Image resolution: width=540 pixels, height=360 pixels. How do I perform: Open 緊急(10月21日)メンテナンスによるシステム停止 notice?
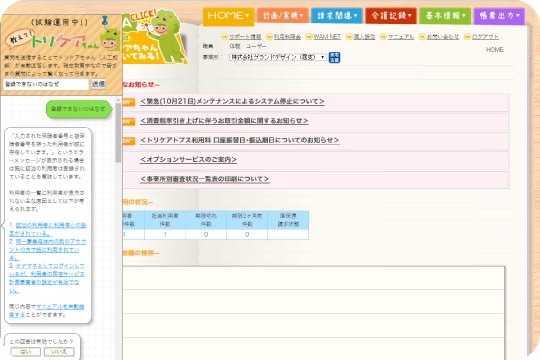pyautogui.click(x=232, y=102)
